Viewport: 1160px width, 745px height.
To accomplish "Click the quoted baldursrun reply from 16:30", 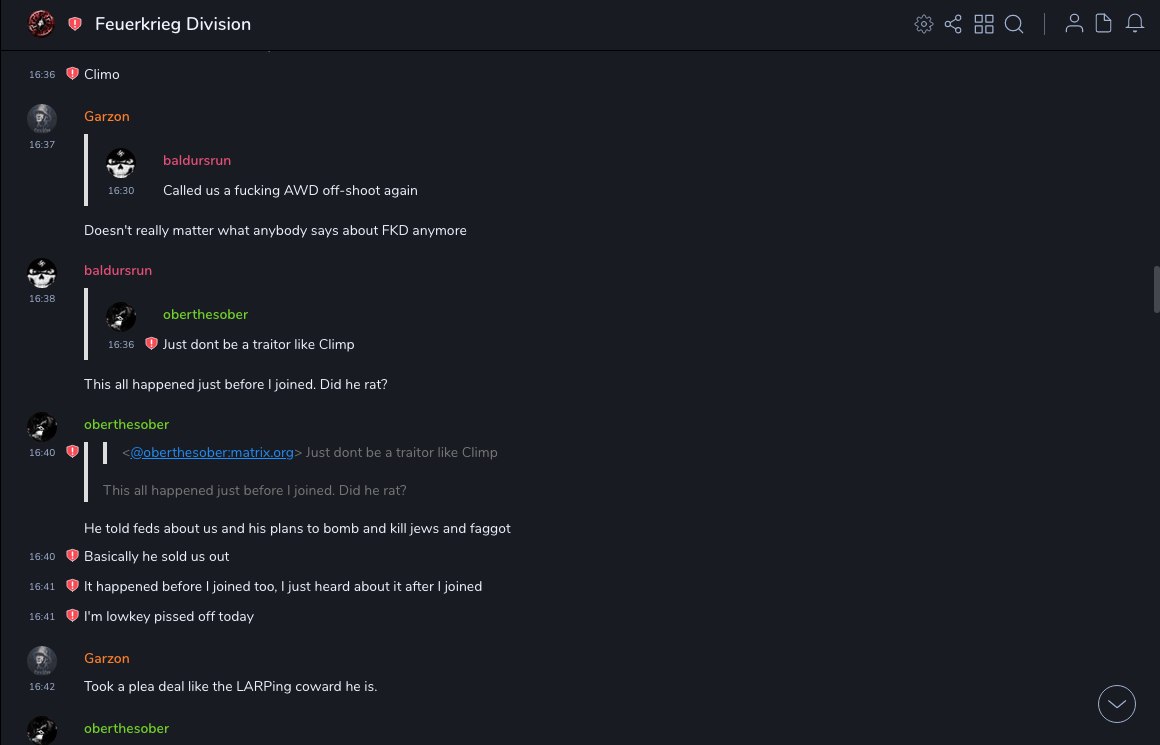I will 290,190.
